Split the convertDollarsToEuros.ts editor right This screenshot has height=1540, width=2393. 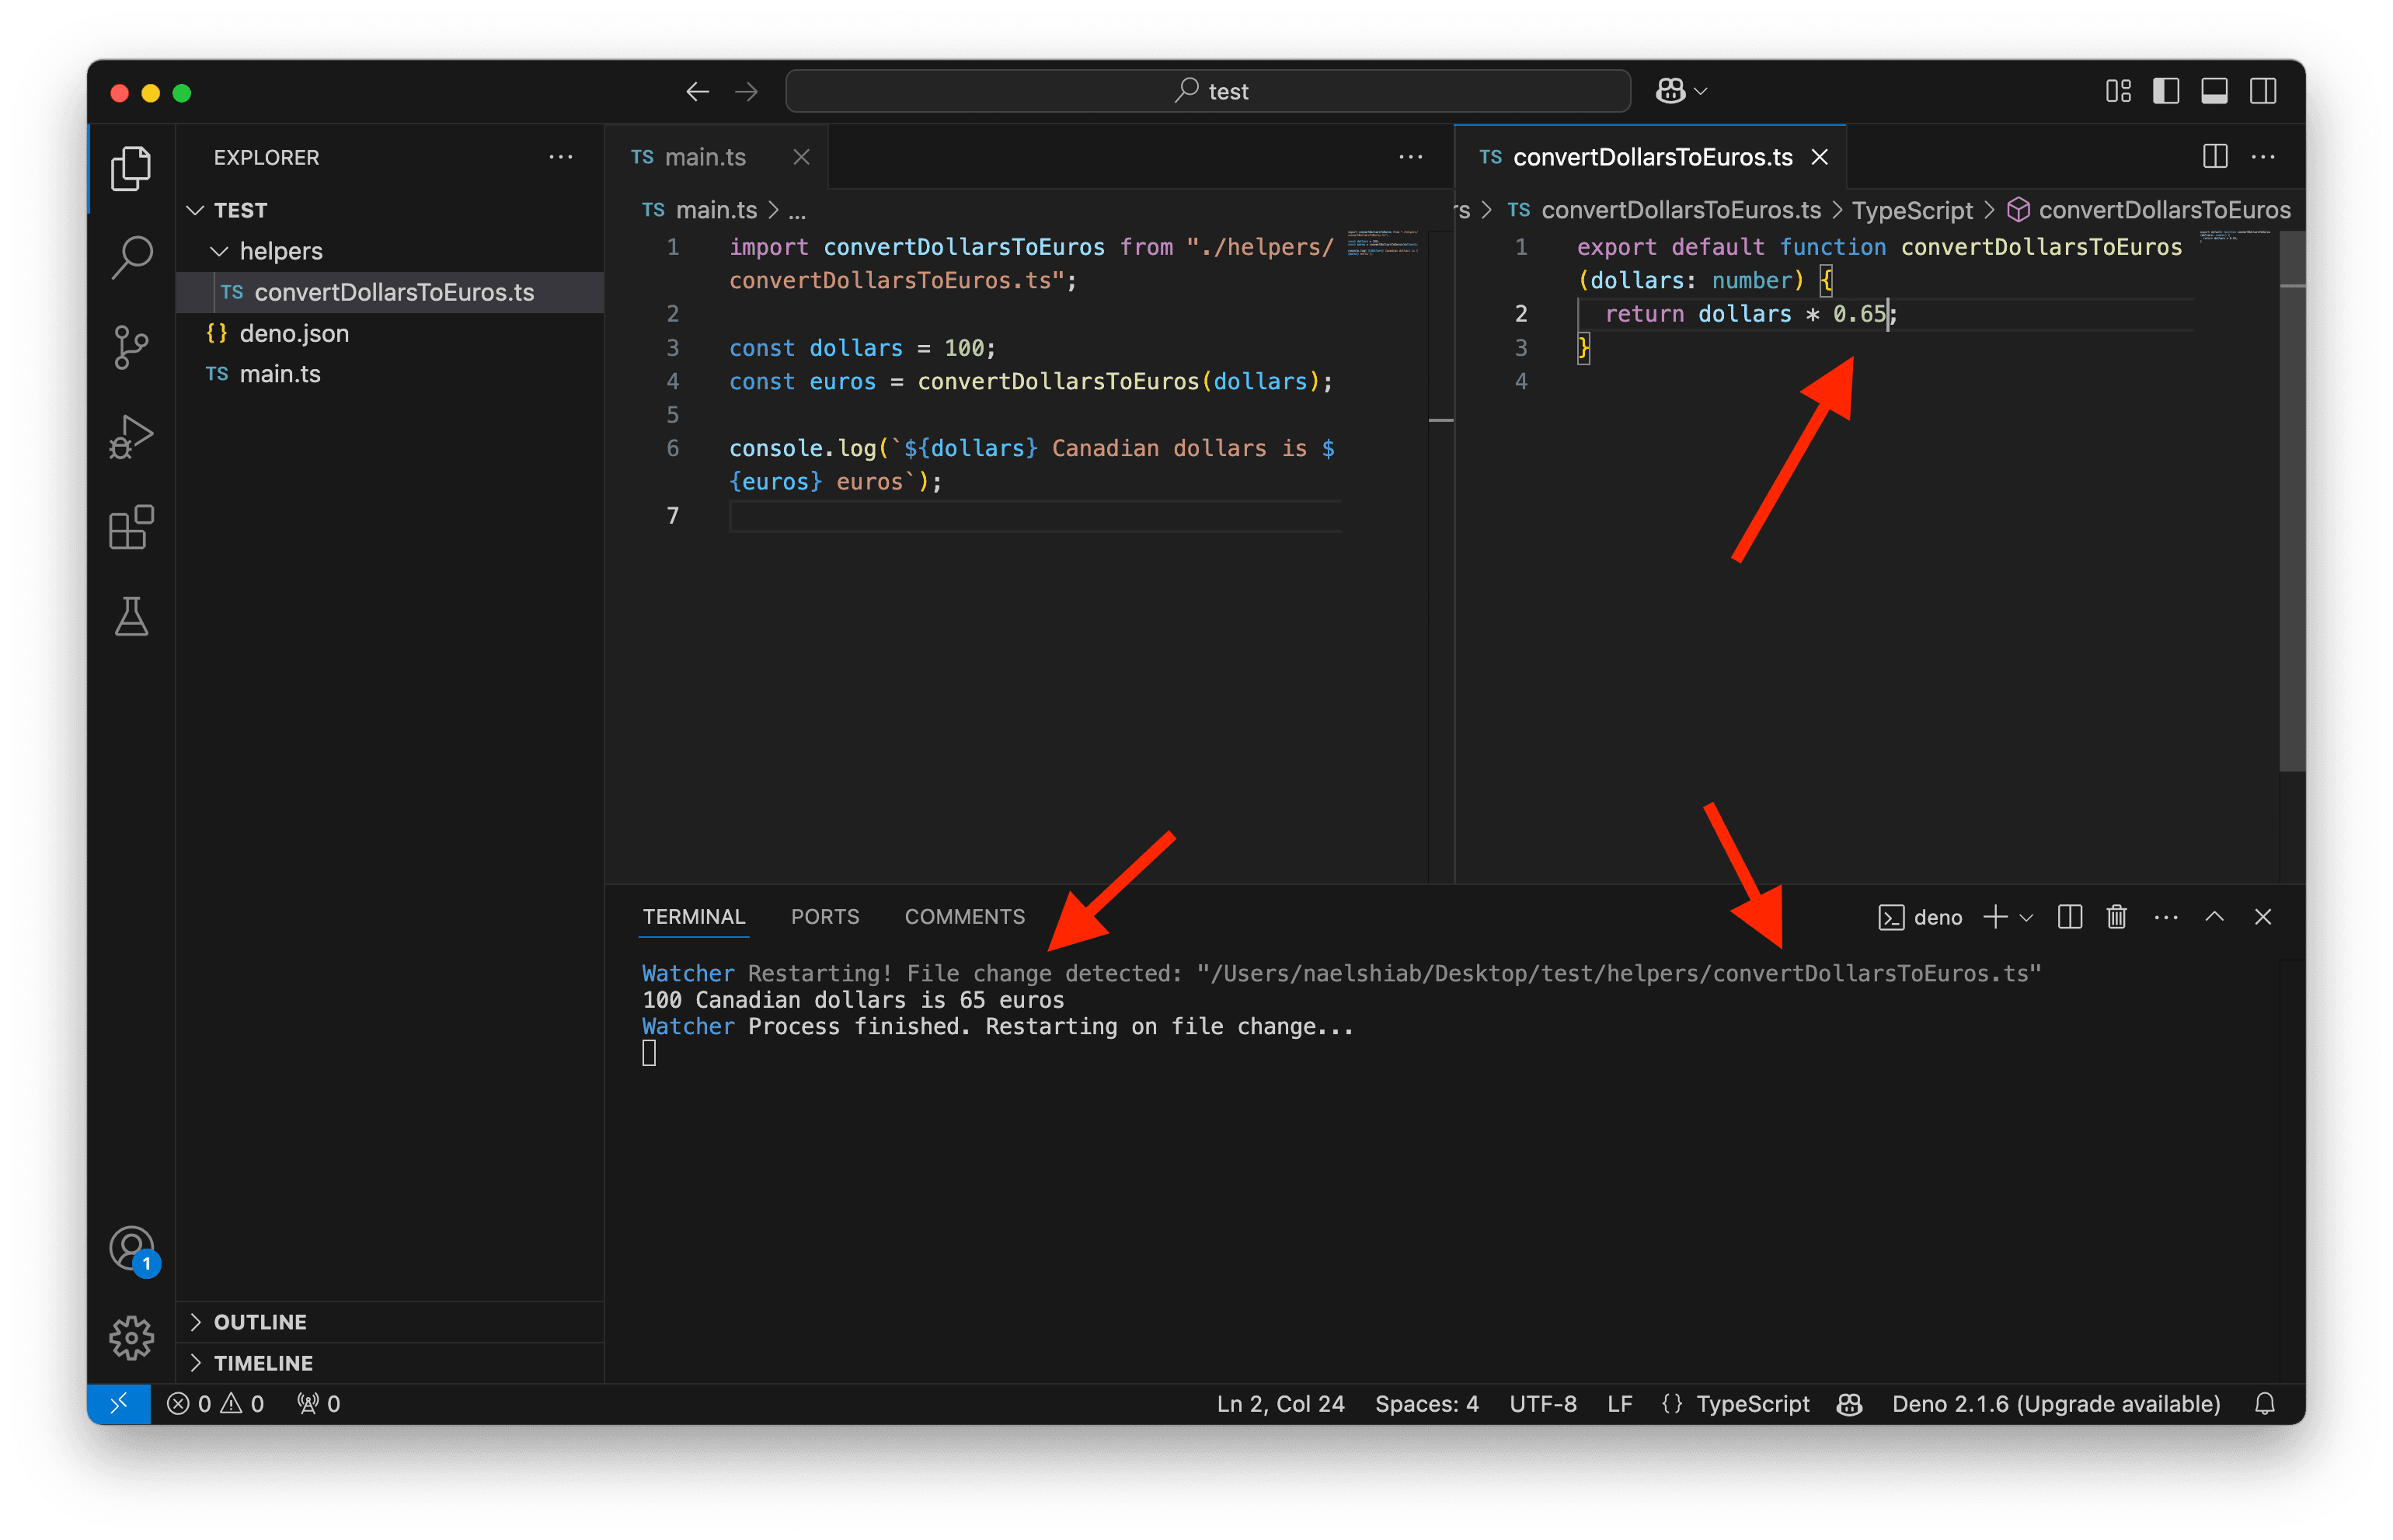tap(2215, 157)
